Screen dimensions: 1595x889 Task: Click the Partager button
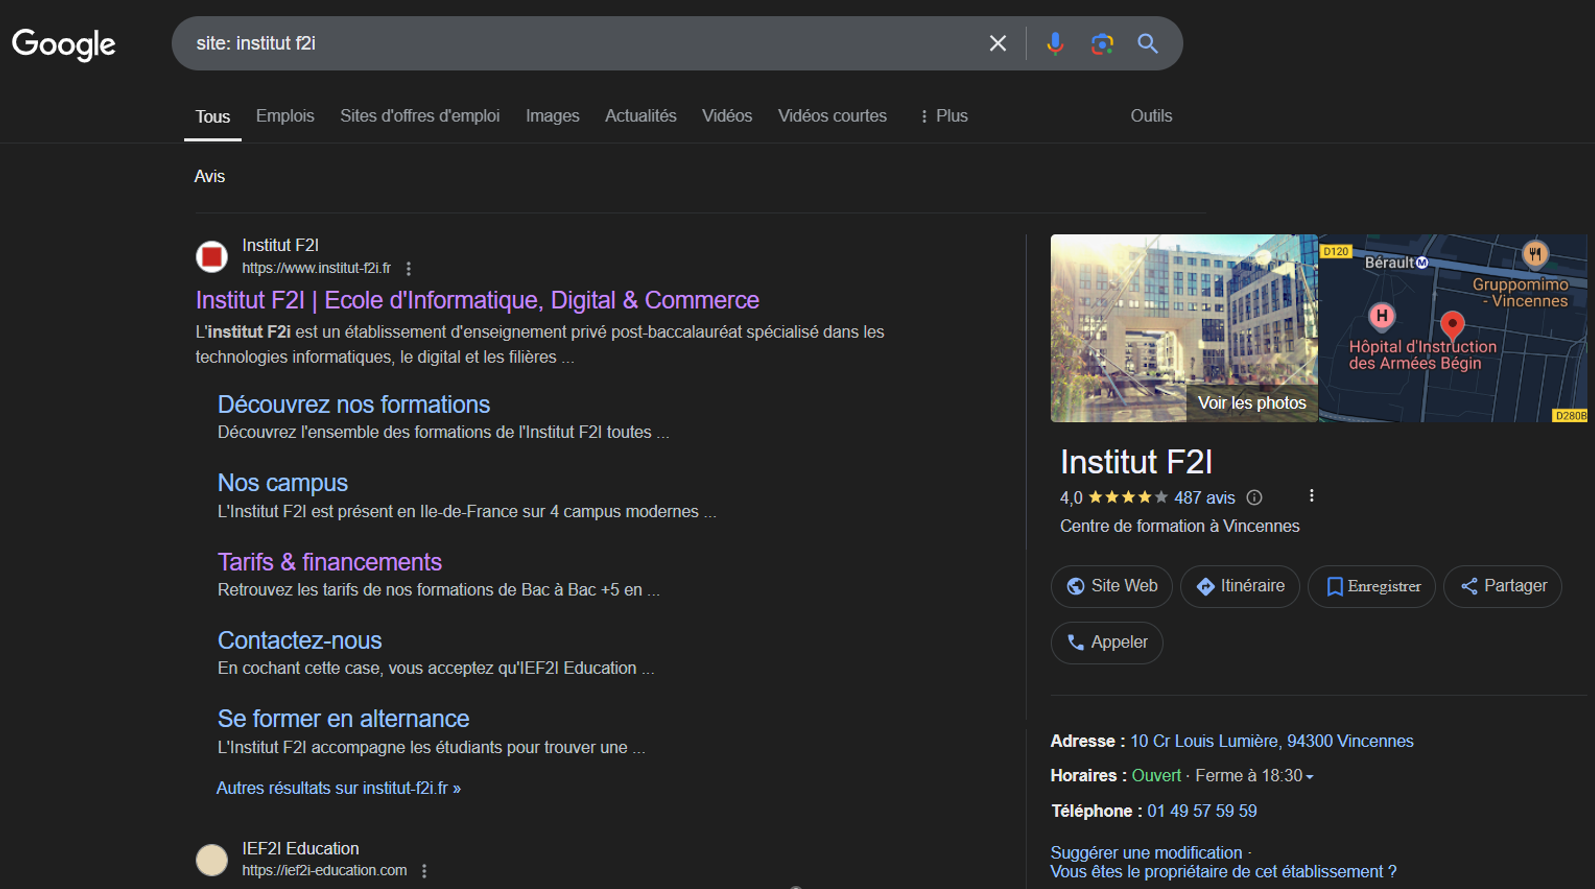click(x=1503, y=586)
